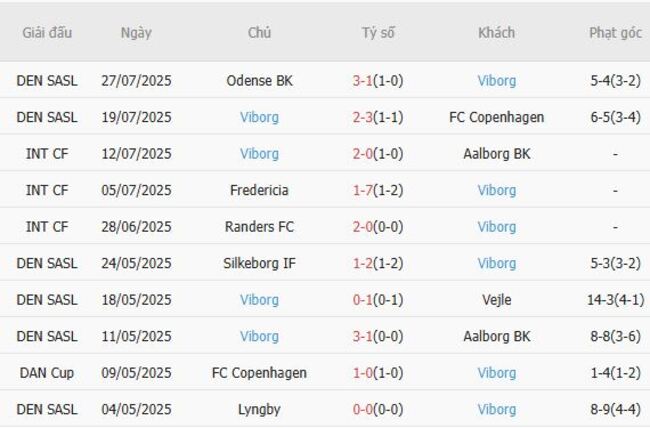
Task: Open the 1-7 score of Fredericia match
Action: pyautogui.click(x=378, y=190)
